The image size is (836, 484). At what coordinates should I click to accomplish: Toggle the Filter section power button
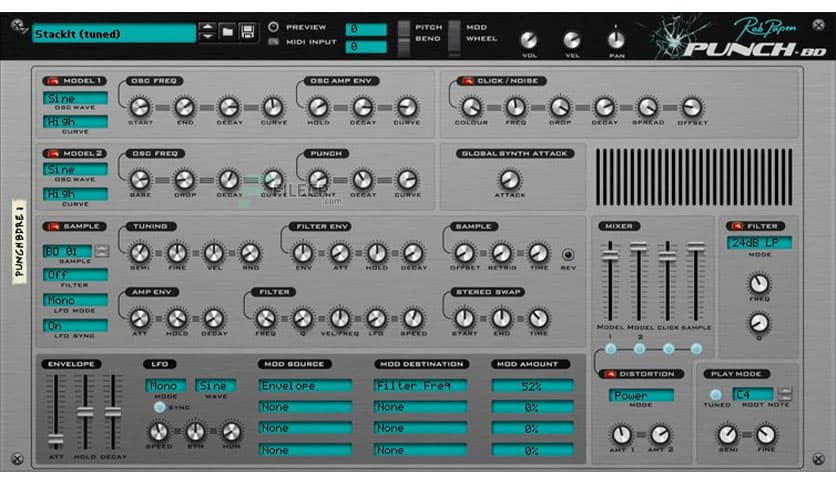click(x=737, y=227)
